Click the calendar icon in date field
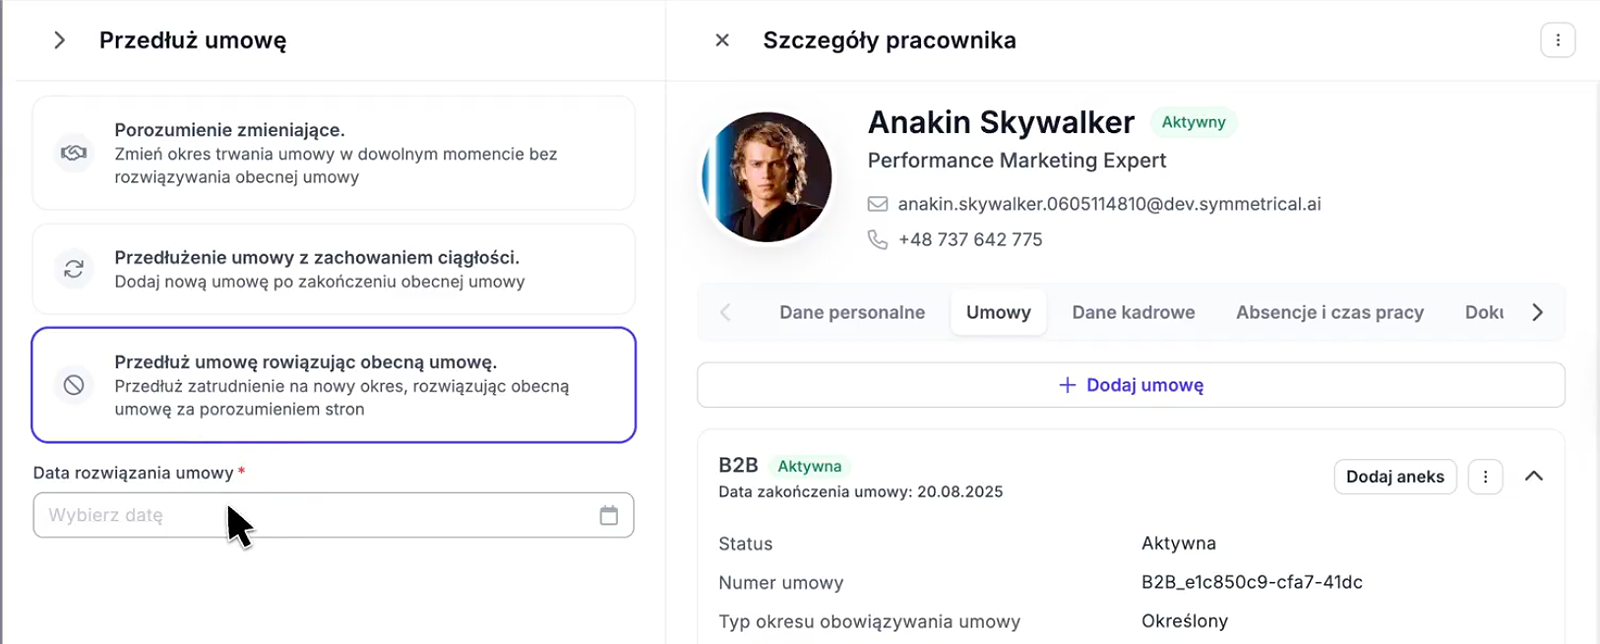This screenshot has width=1600, height=644. click(x=608, y=515)
